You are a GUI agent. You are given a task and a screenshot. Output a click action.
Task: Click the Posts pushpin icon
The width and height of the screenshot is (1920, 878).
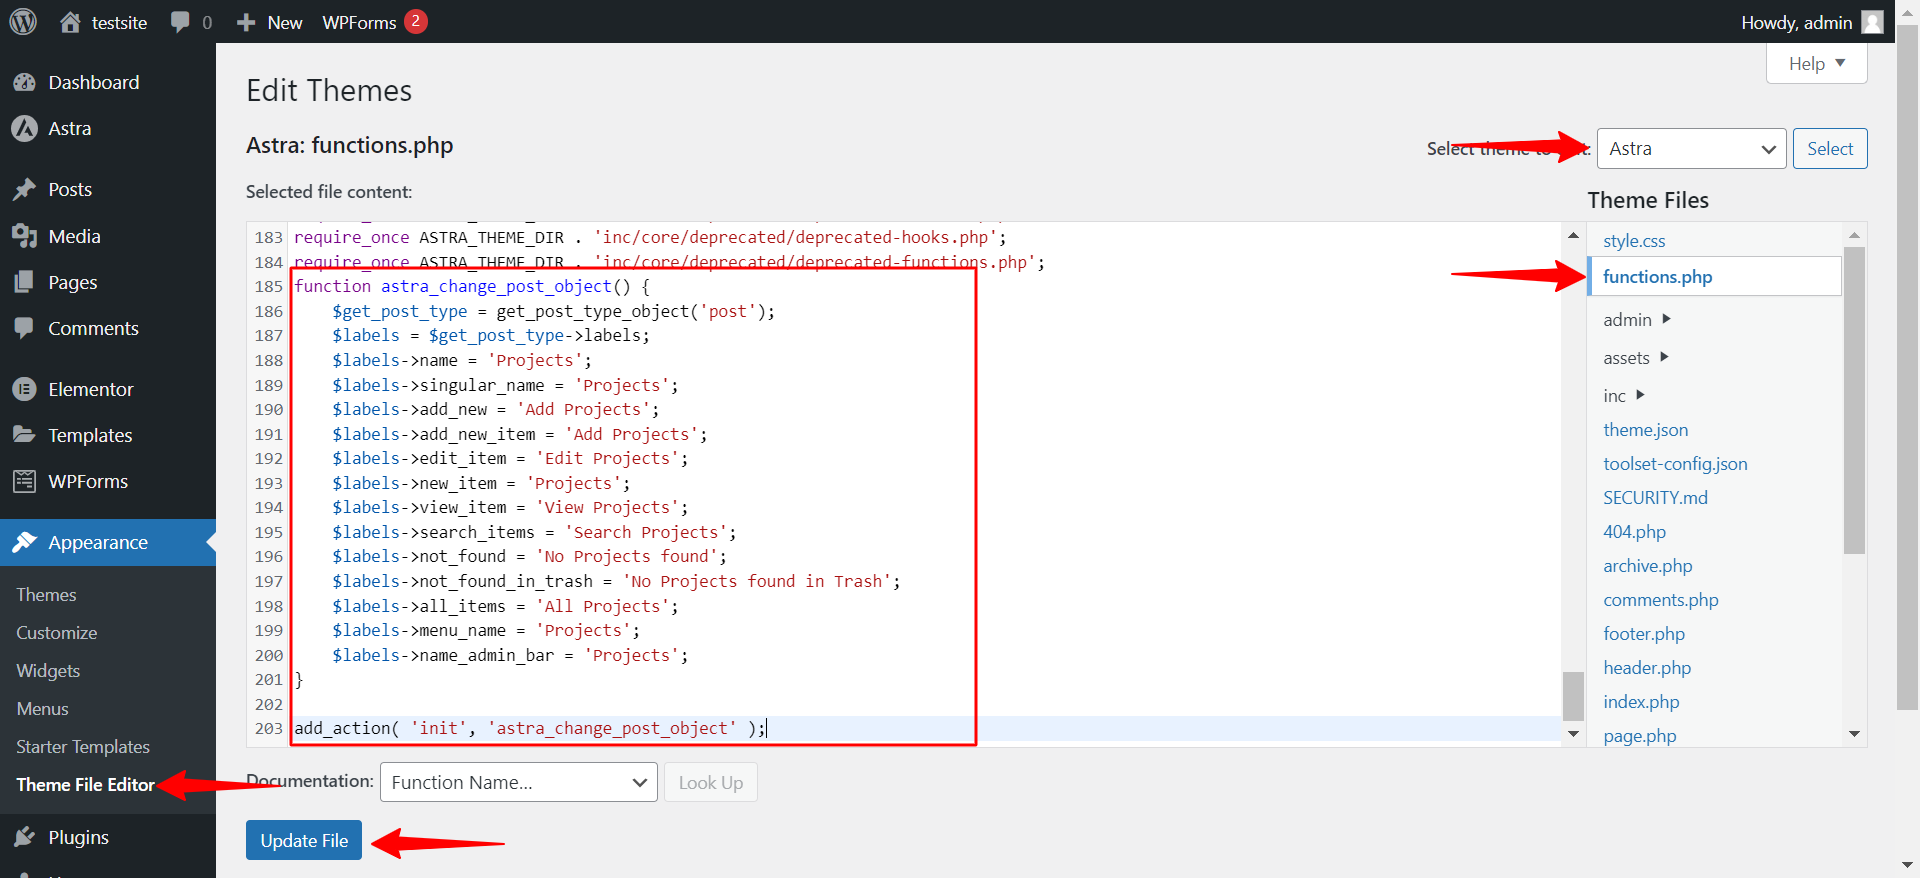pyautogui.click(x=24, y=190)
